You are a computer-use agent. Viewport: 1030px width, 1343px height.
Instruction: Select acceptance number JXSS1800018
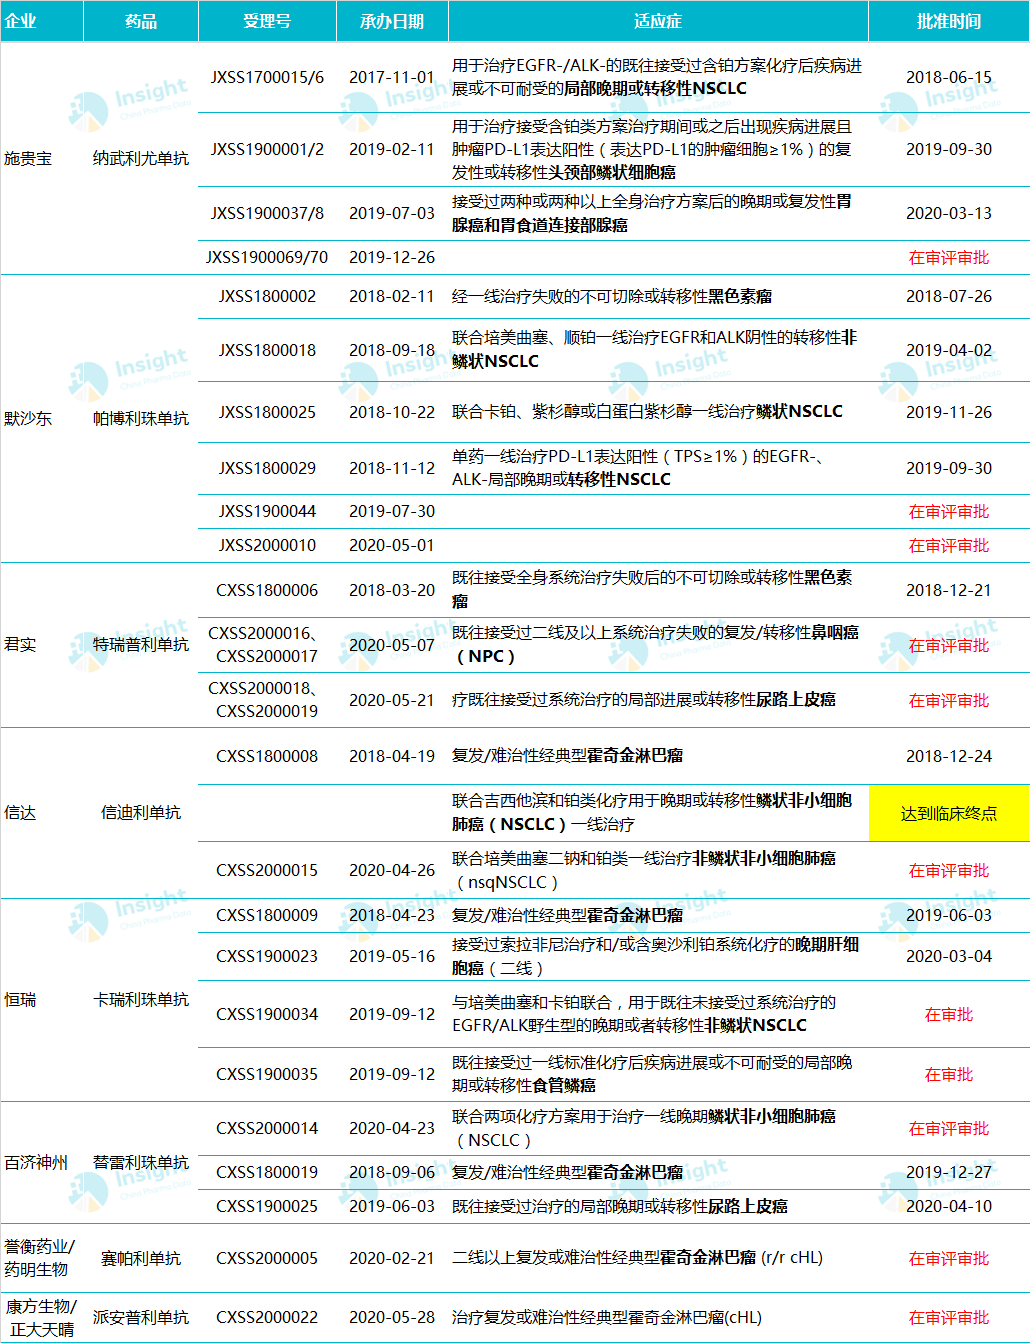[267, 350]
